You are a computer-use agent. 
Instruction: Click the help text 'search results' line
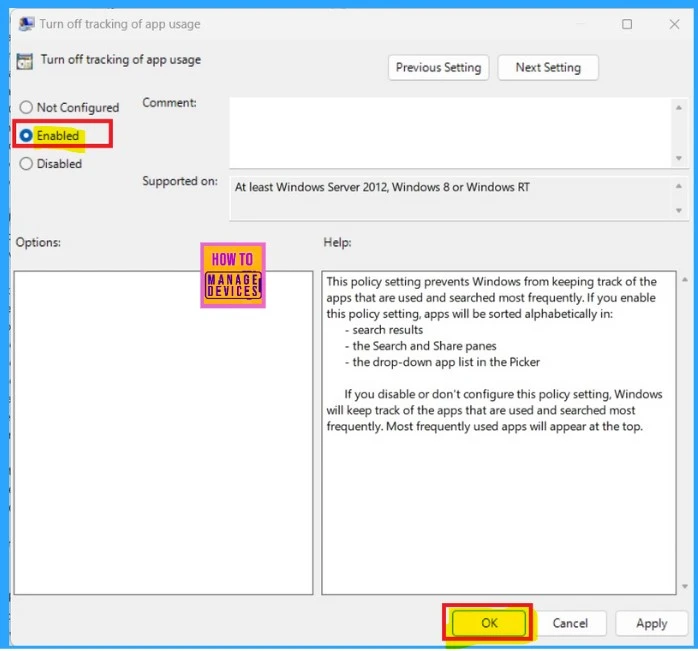click(x=387, y=330)
